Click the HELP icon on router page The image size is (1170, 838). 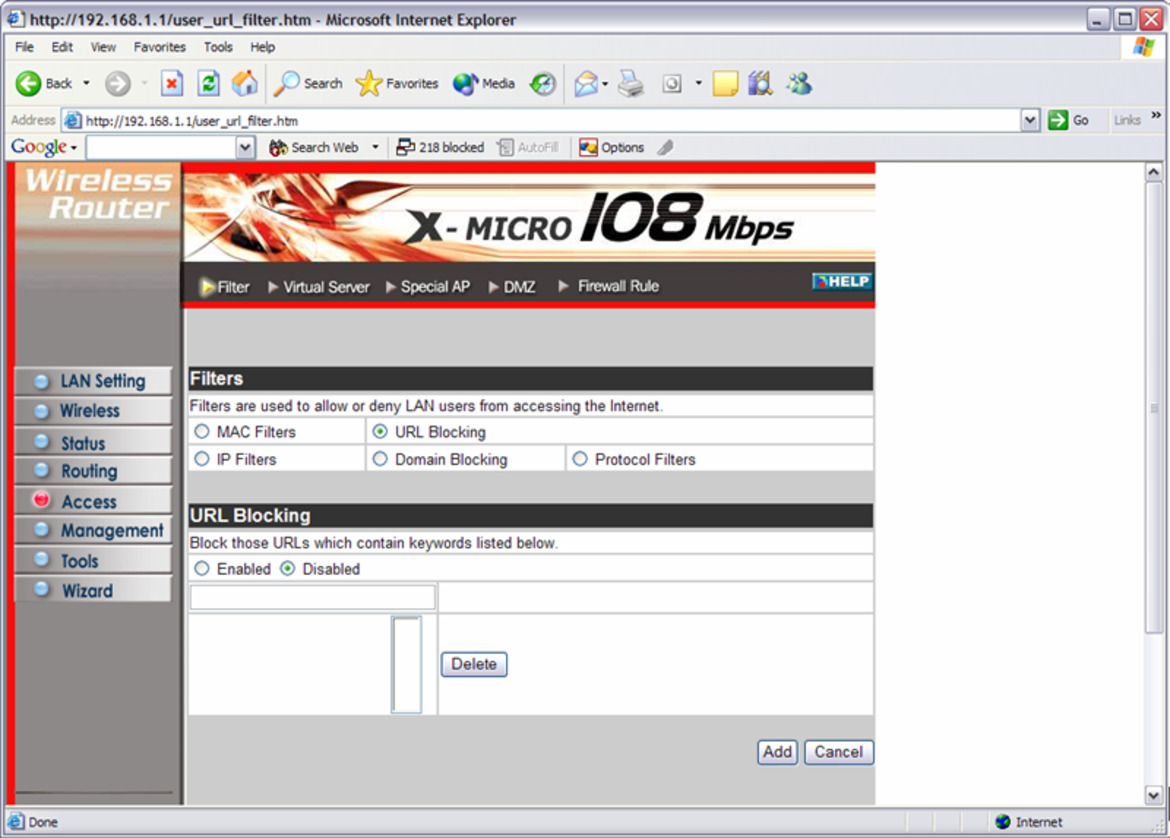tap(842, 281)
